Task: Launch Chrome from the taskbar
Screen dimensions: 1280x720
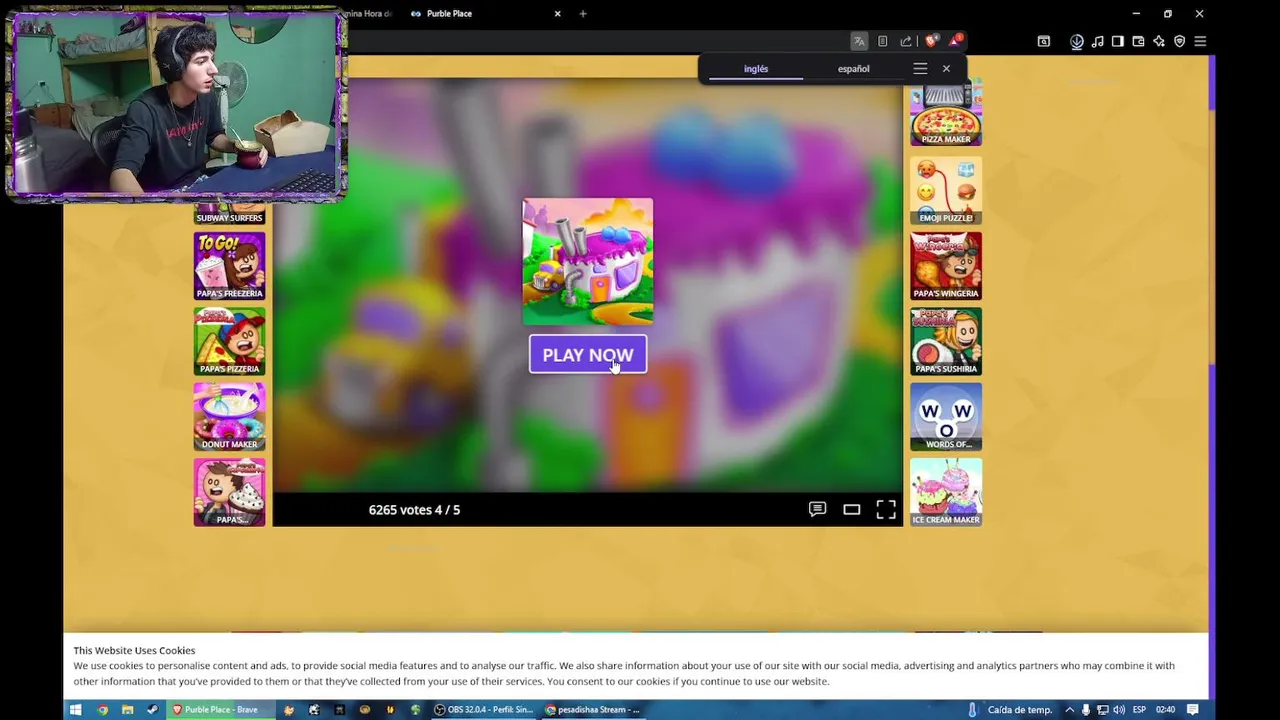Action: point(102,710)
